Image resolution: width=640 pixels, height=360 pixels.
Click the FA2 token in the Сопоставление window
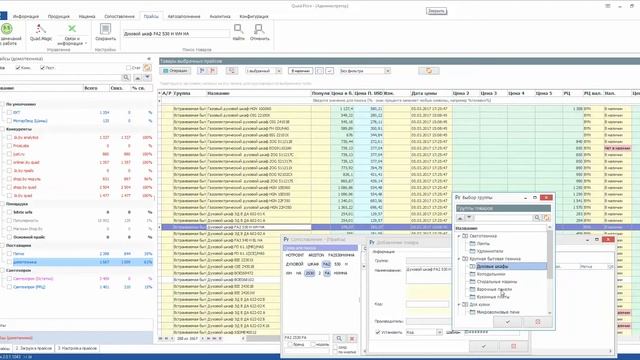326,264
